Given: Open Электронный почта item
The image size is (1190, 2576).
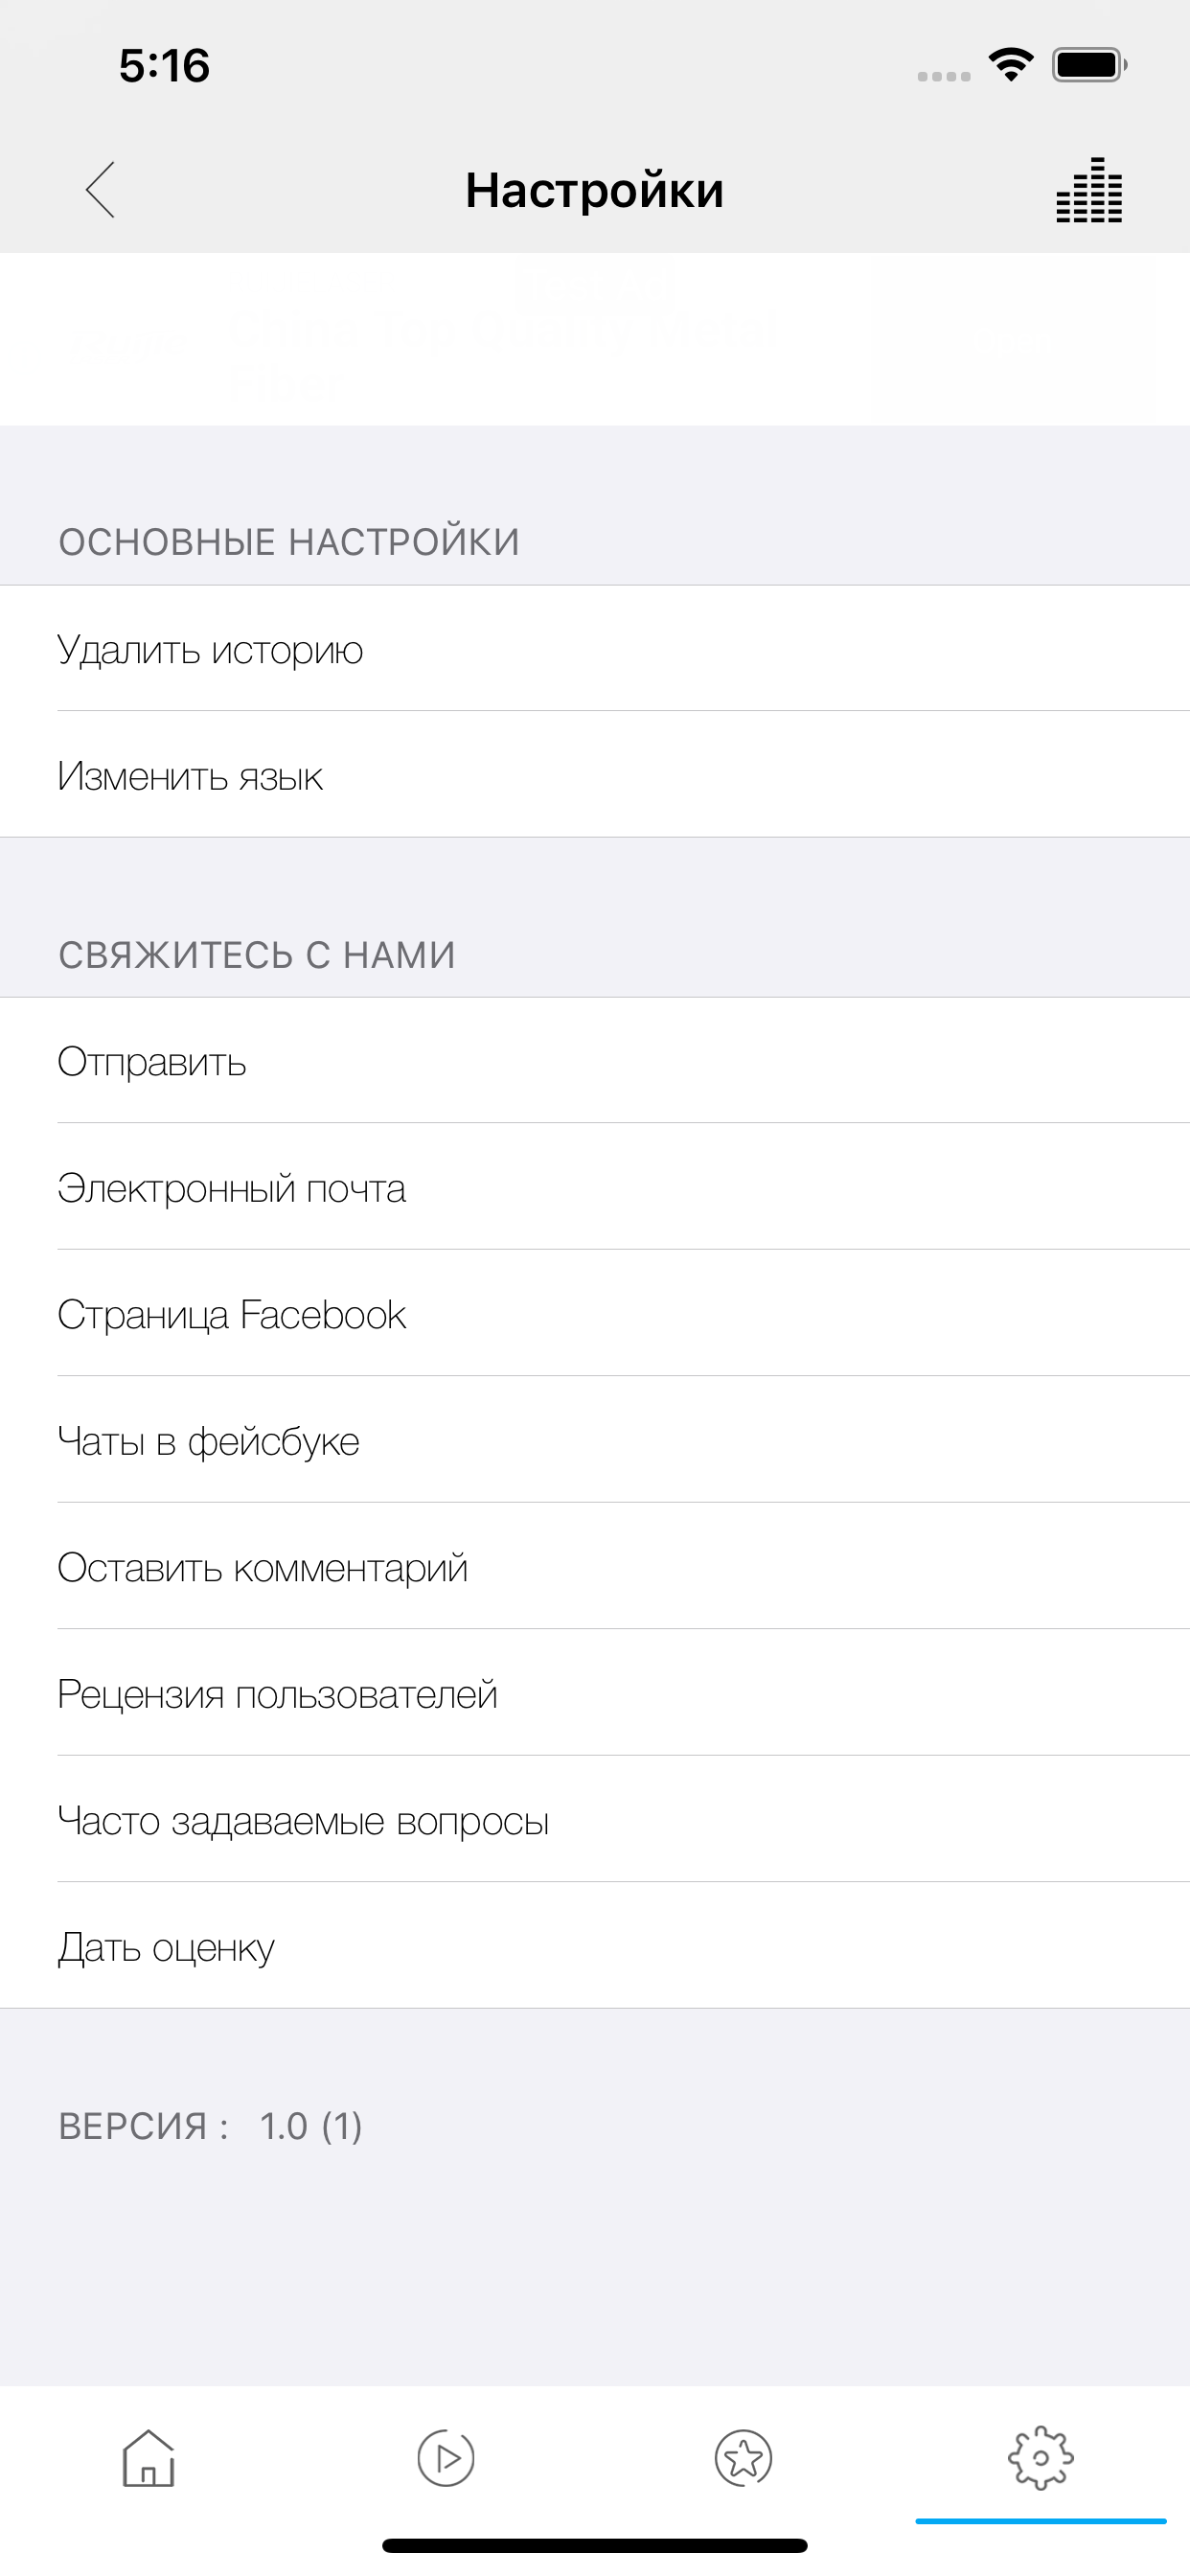Looking at the screenshot, I should (x=595, y=1187).
